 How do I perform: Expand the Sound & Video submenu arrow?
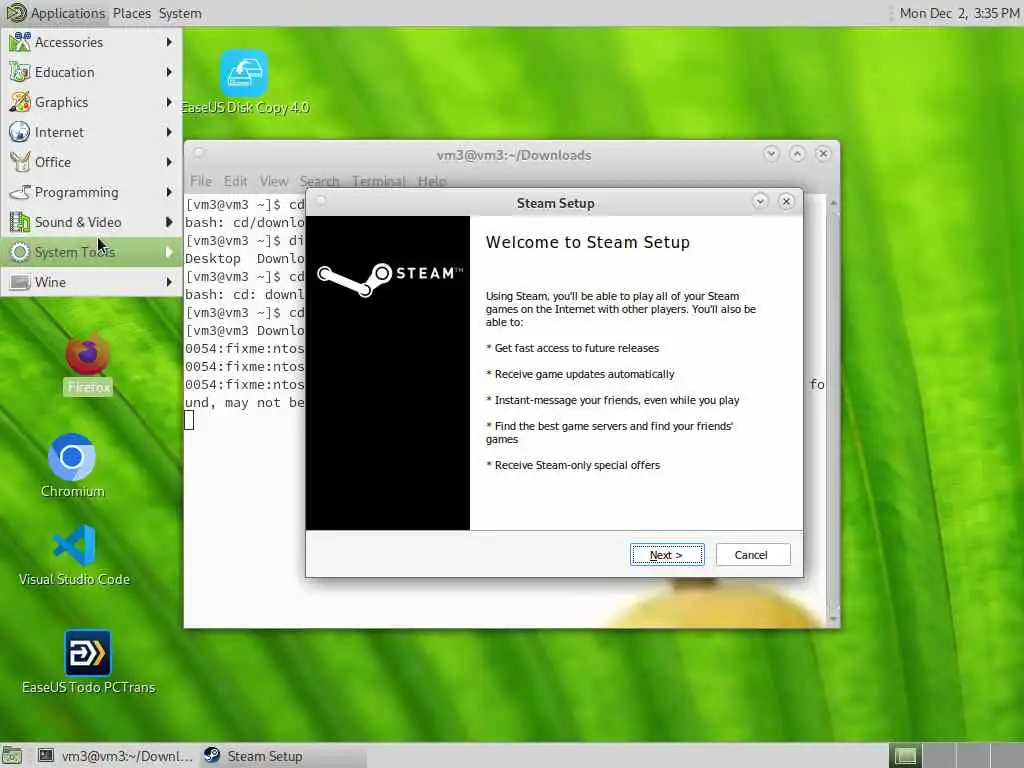click(169, 222)
